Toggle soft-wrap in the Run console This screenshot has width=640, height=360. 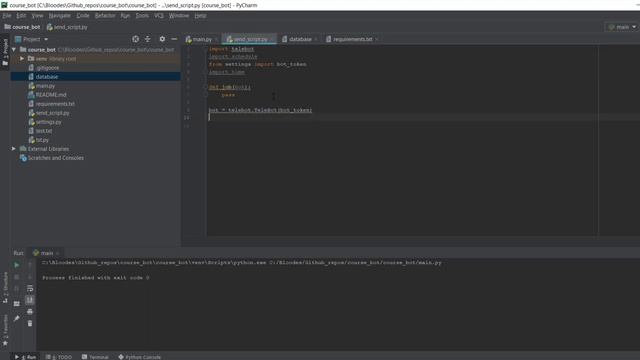click(x=30, y=289)
